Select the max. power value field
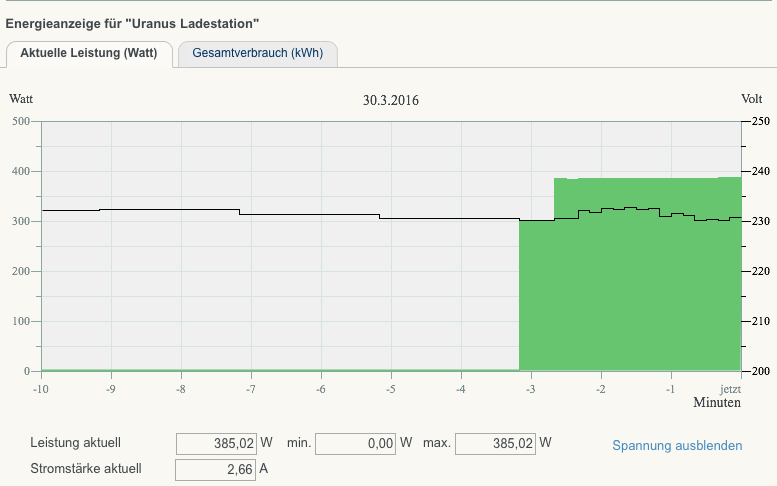The image size is (777, 486). 495,443
